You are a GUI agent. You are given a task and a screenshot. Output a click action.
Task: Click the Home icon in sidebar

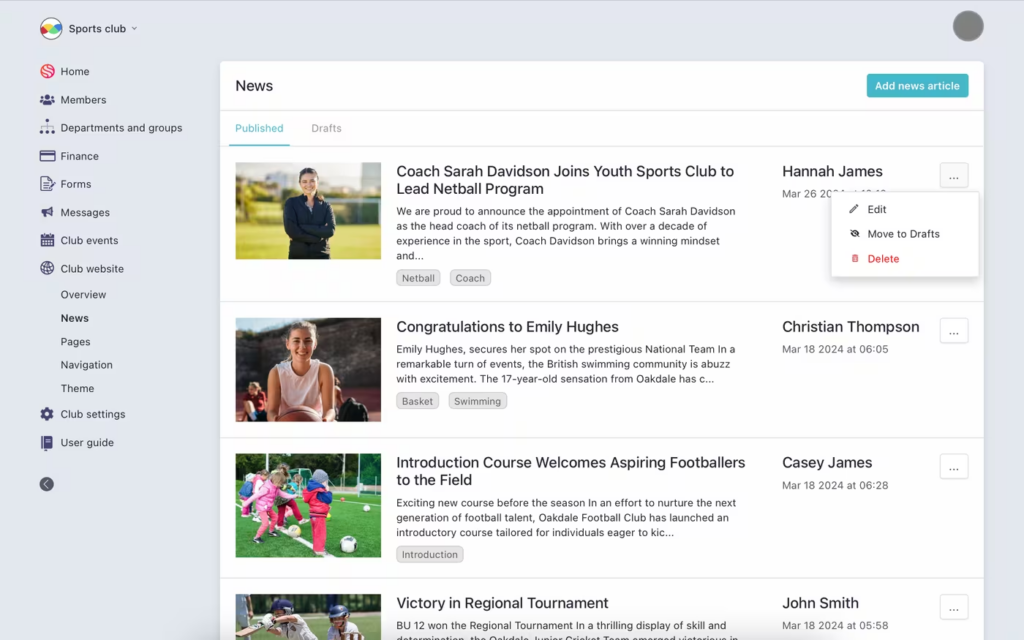[47, 71]
